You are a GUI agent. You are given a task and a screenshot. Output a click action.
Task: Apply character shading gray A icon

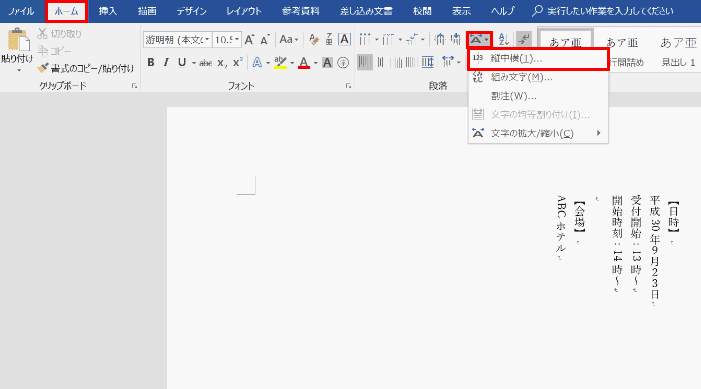pyautogui.click(x=327, y=63)
